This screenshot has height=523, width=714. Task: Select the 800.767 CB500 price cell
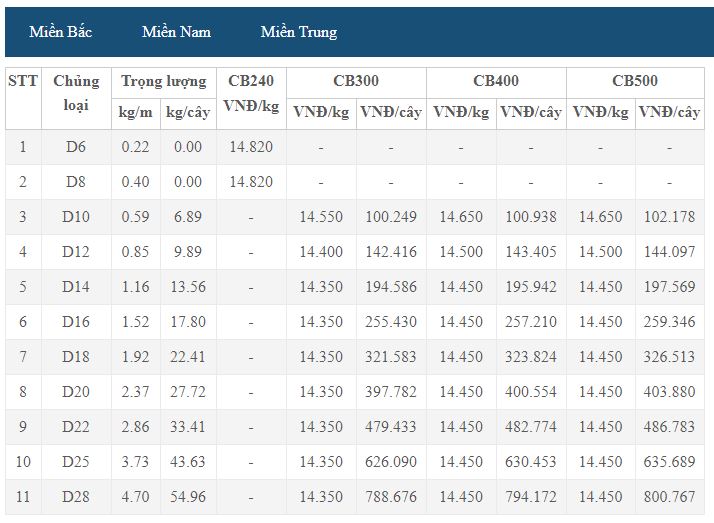pos(670,497)
